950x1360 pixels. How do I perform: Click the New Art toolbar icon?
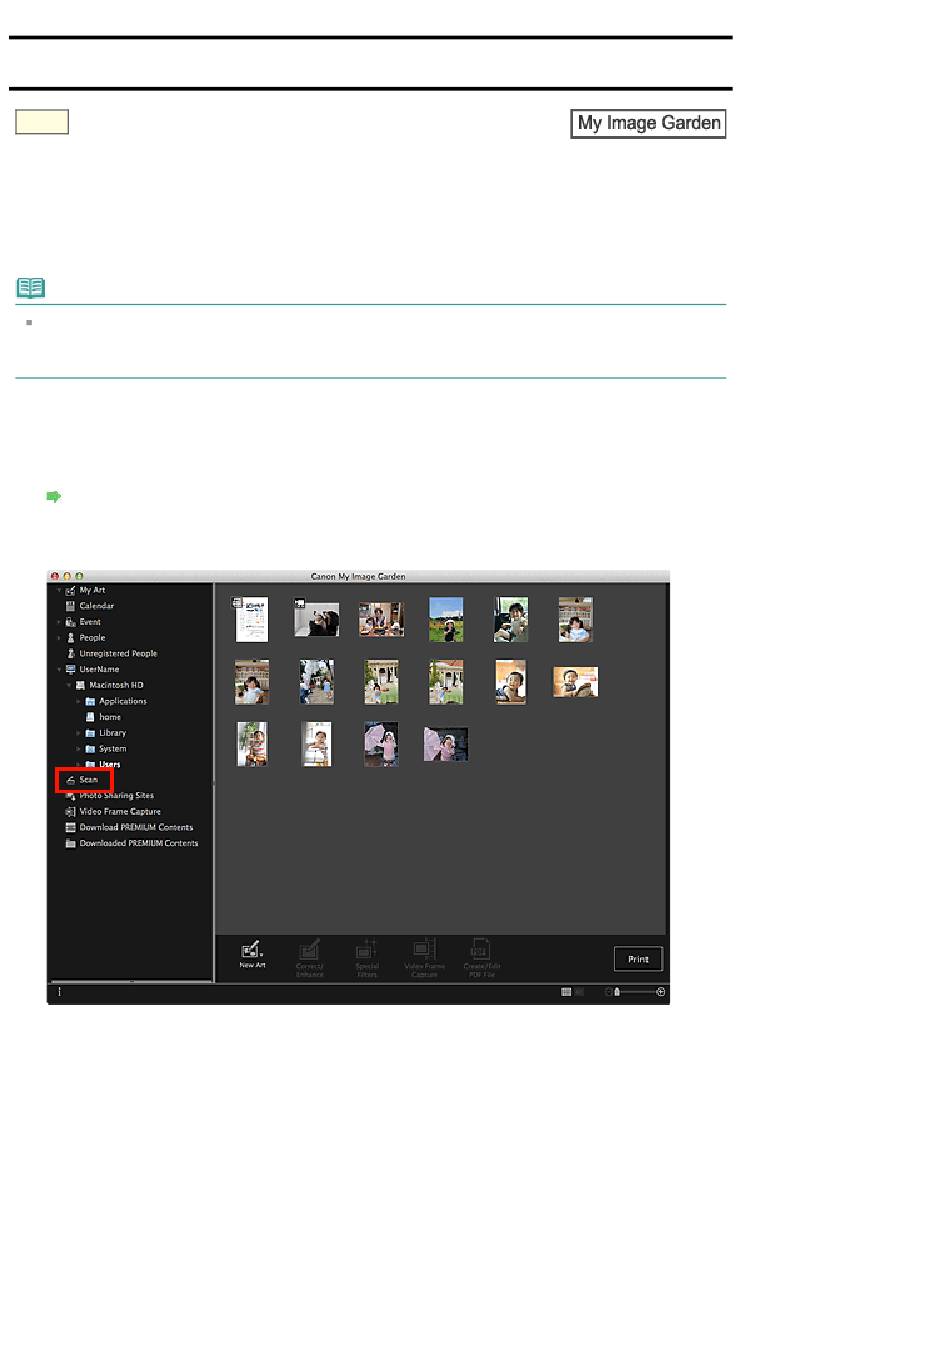252,954
